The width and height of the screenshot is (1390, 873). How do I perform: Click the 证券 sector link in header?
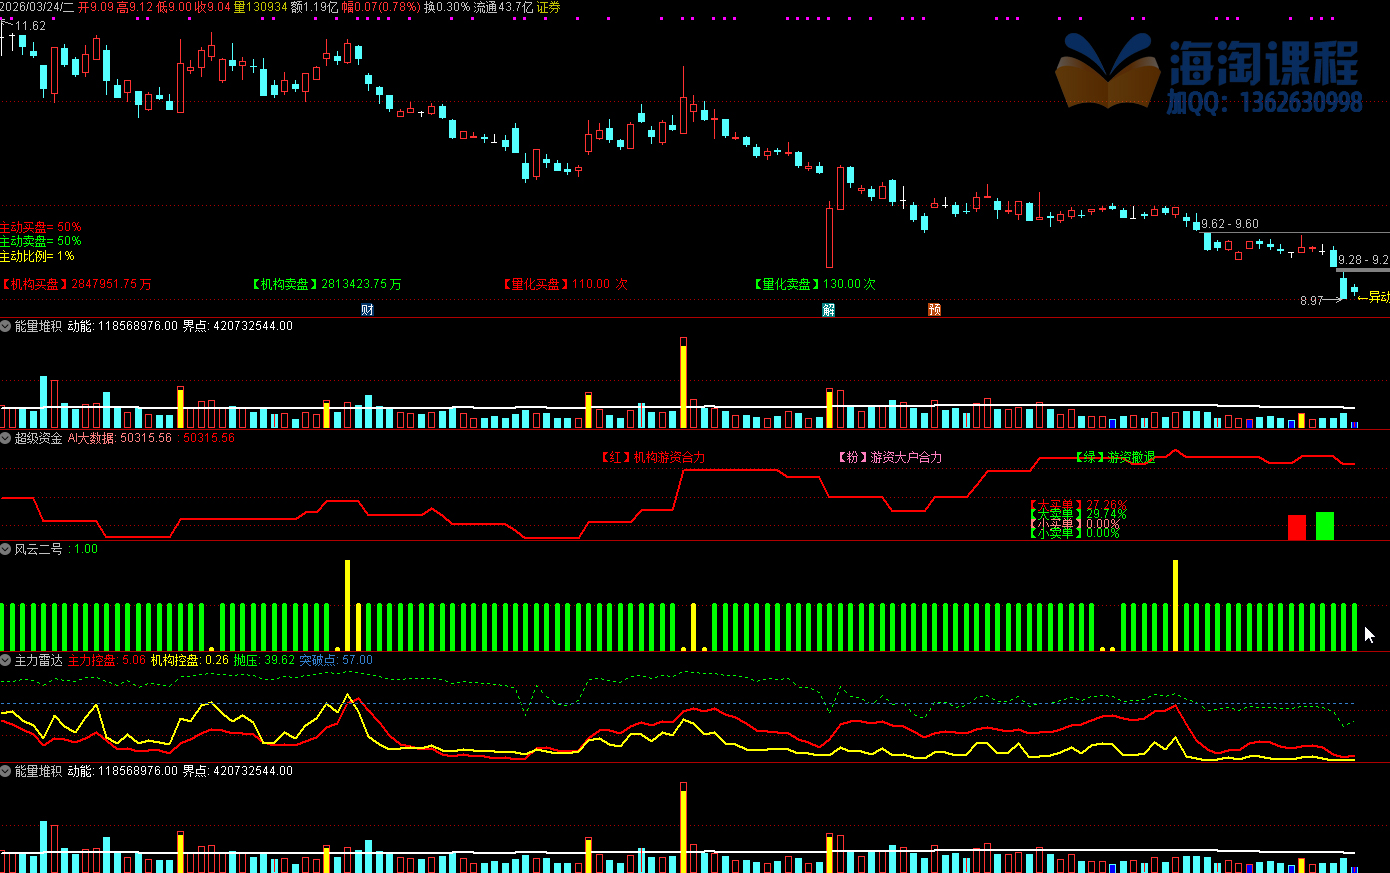coord(548,7)
